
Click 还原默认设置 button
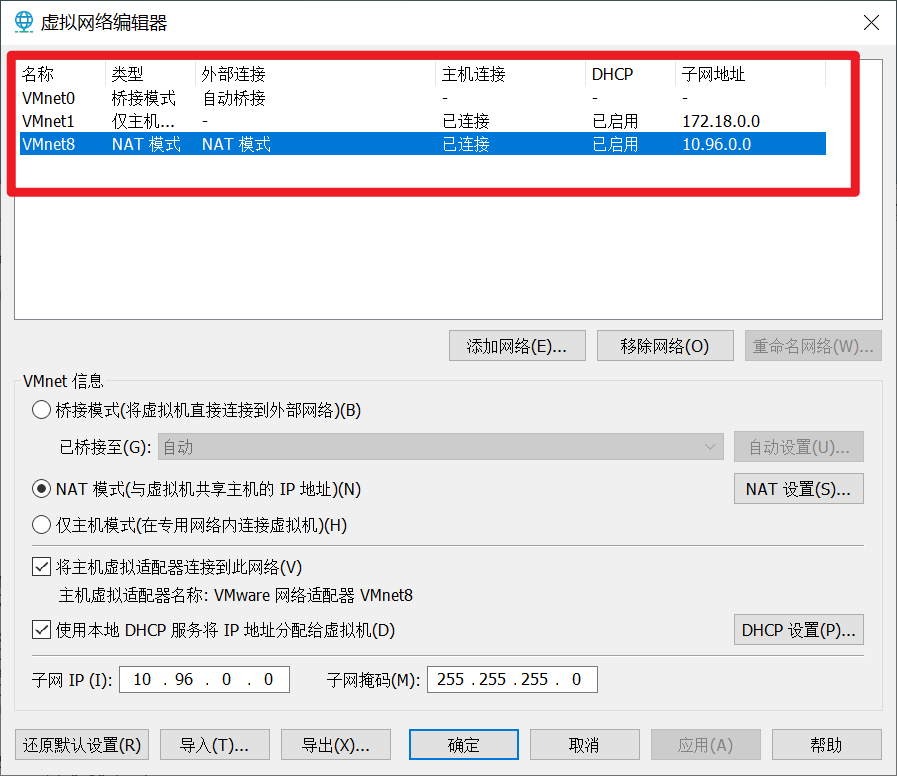point(82,745)
